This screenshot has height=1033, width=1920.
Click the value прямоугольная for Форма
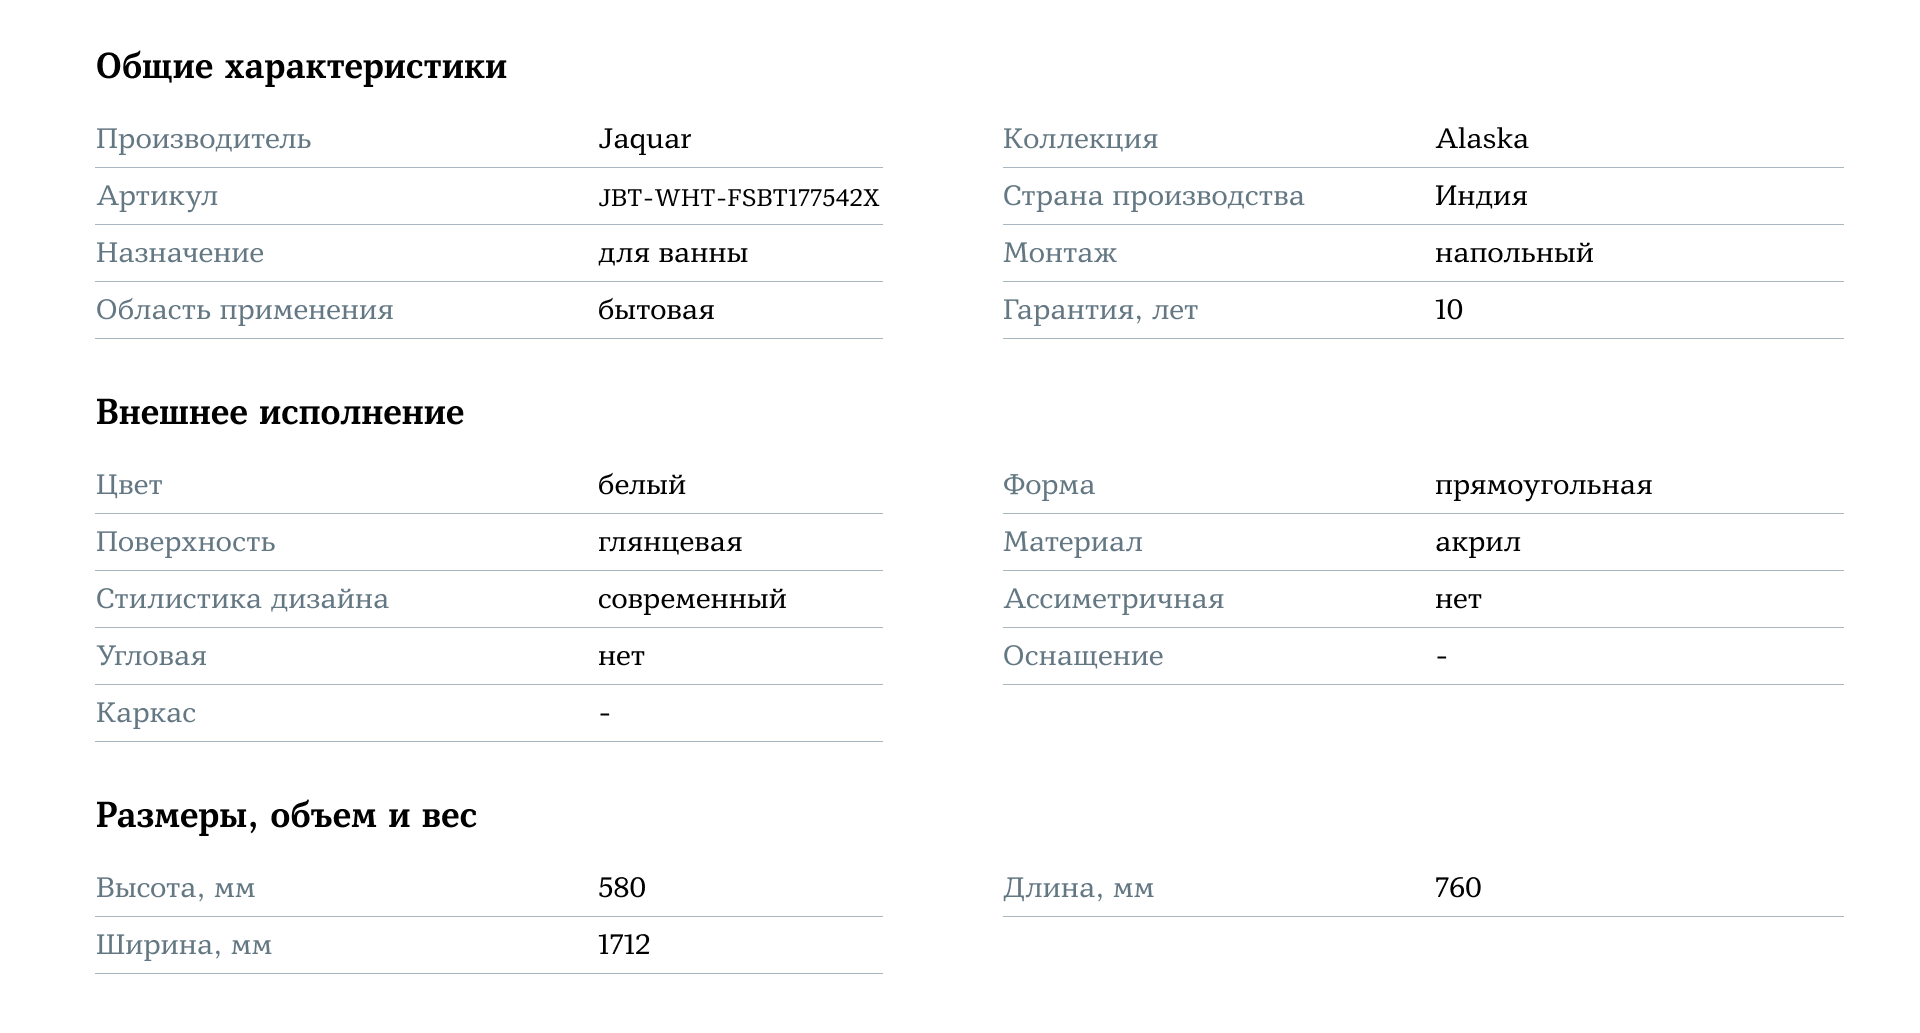1543,485
